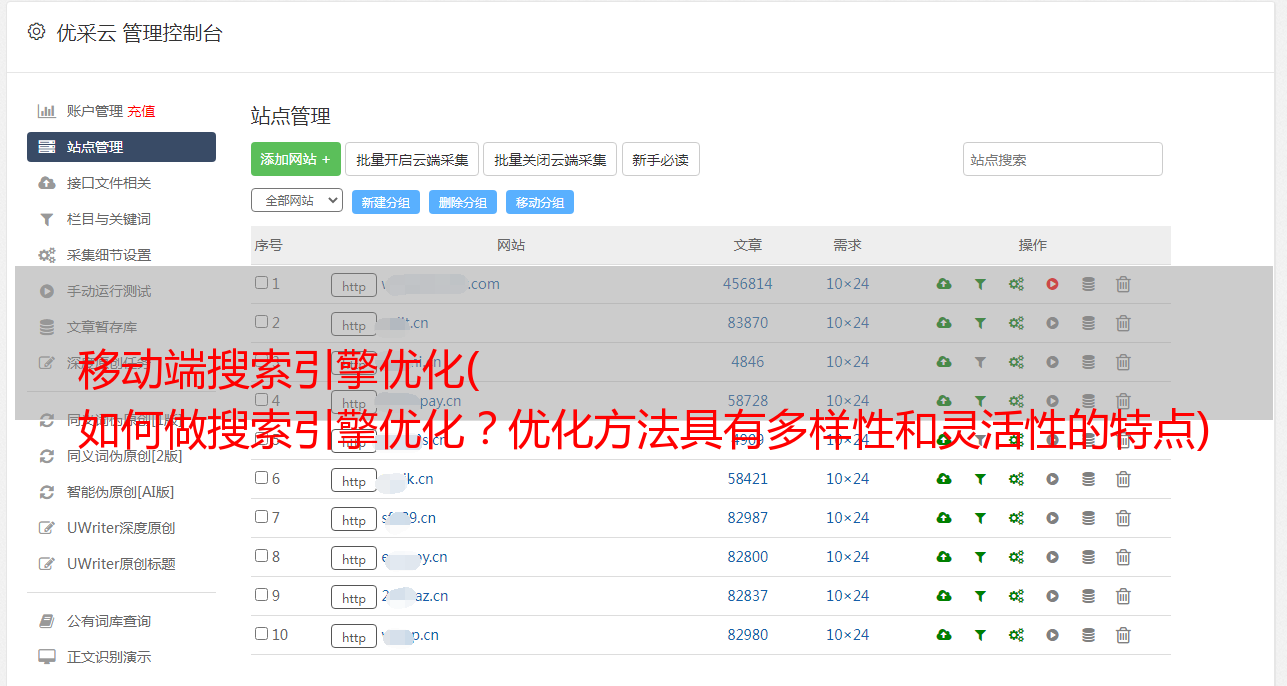Image resolution: width=1287 pixels, height=686 pixels.
Task: Click the play icon in row 3
Action: [x=1052, y=362]
